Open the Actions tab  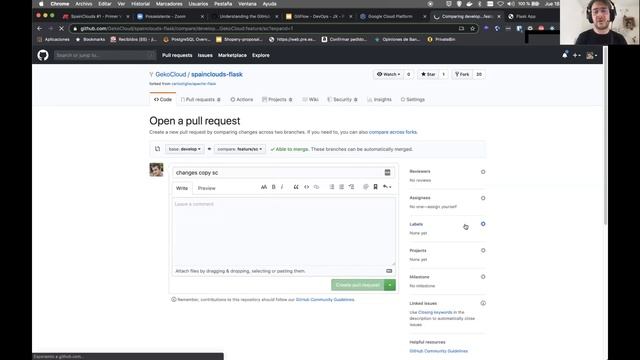point(242,100)
